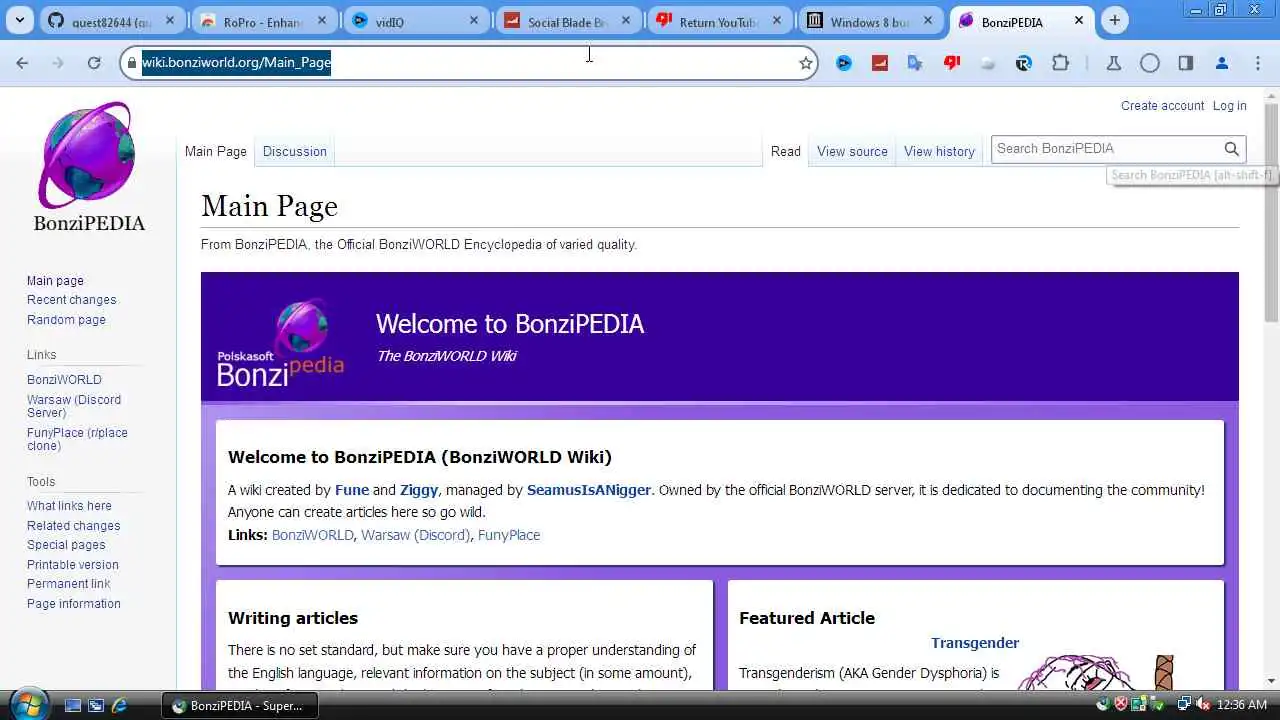Open a new tab with the plus button
1280x720 pixels.
click(1115, 20)
